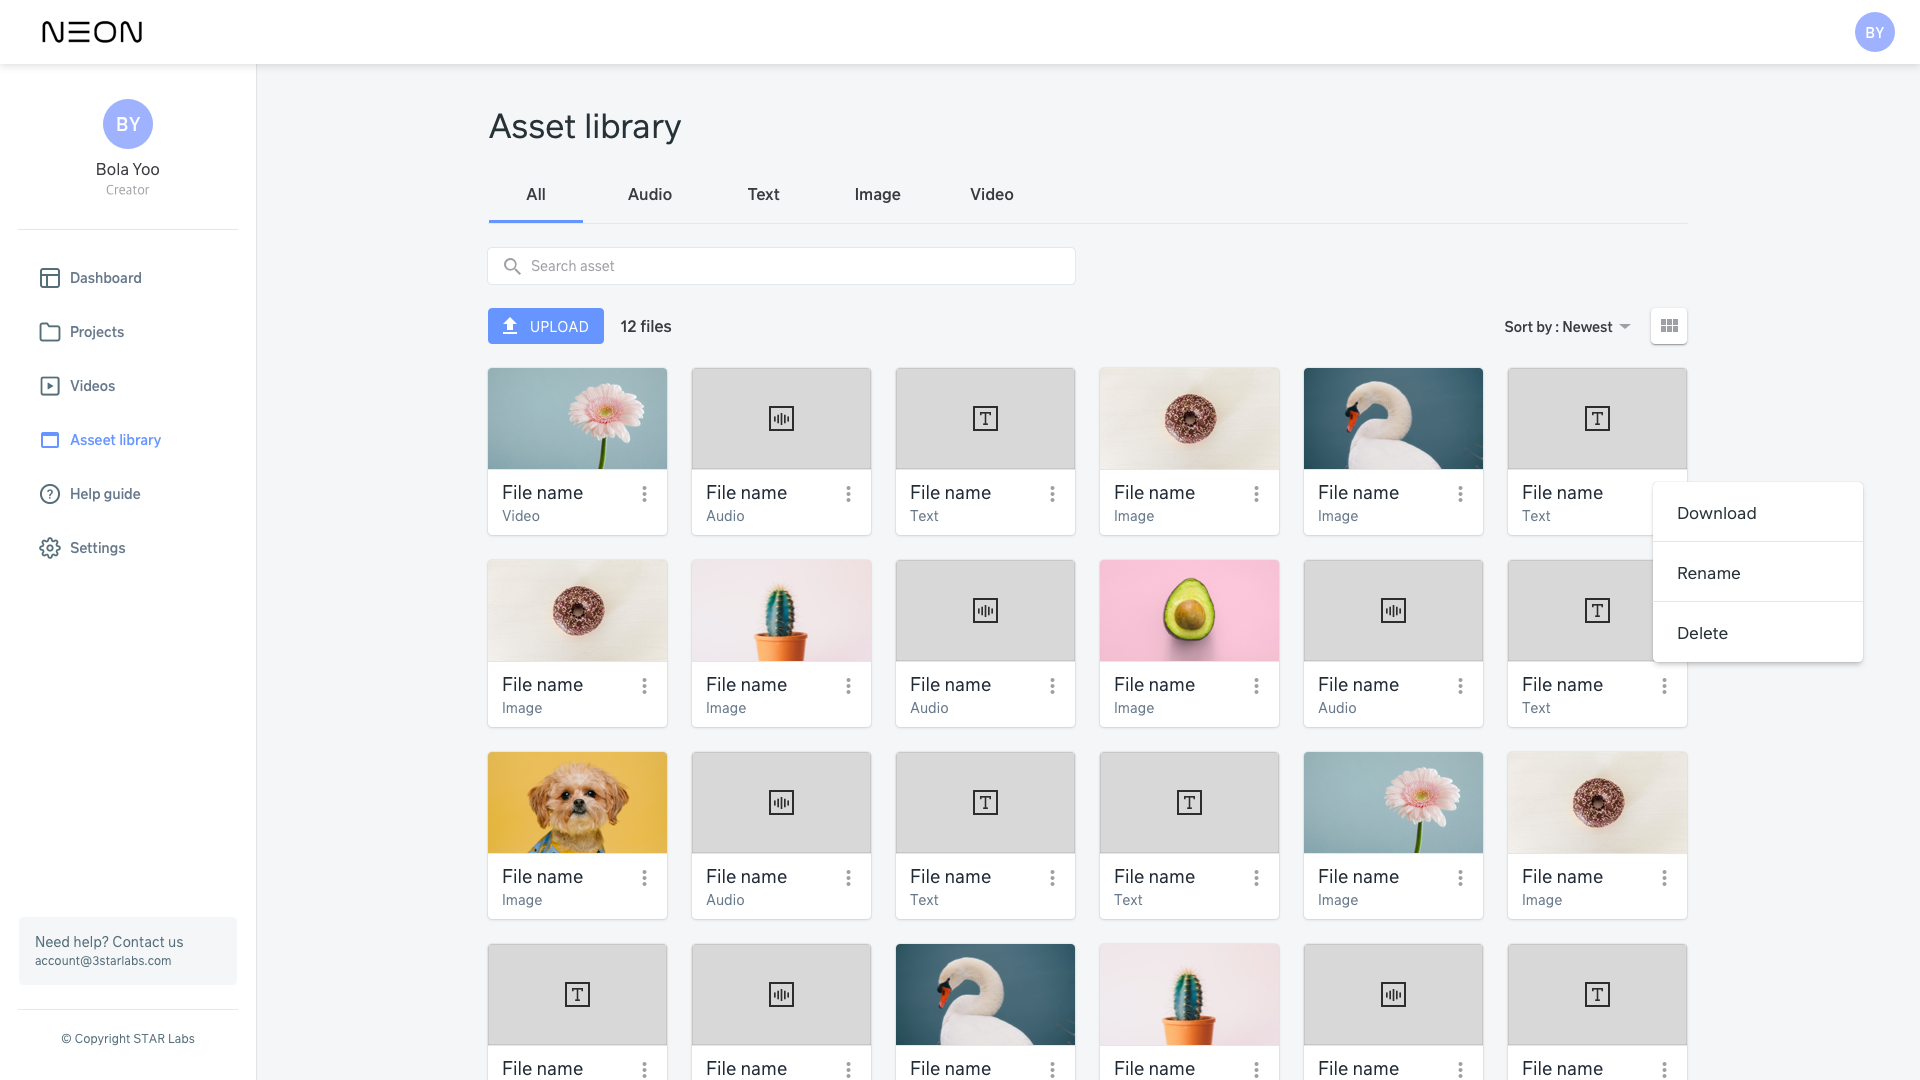
Task: Open the Dashboard sidebar icon
Action: coord(50,278)
